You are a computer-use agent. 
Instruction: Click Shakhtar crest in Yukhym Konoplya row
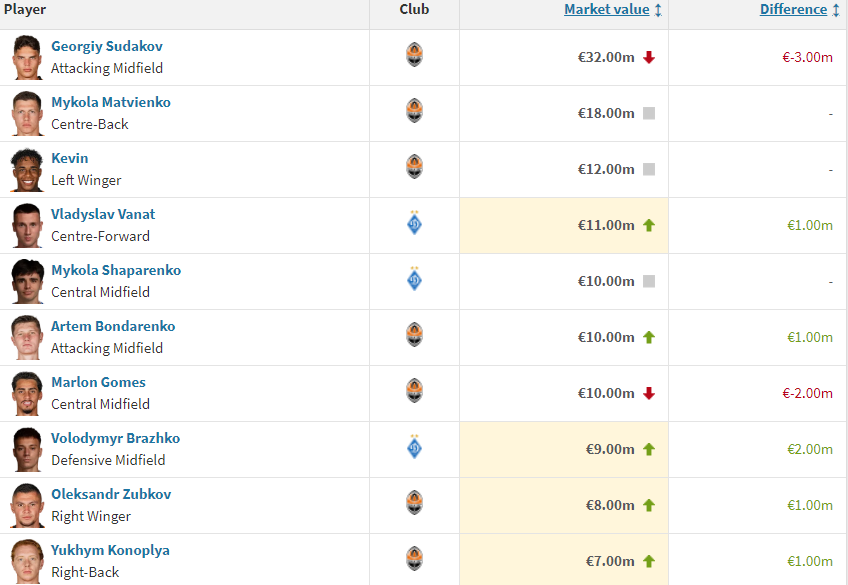click(414, 559)
